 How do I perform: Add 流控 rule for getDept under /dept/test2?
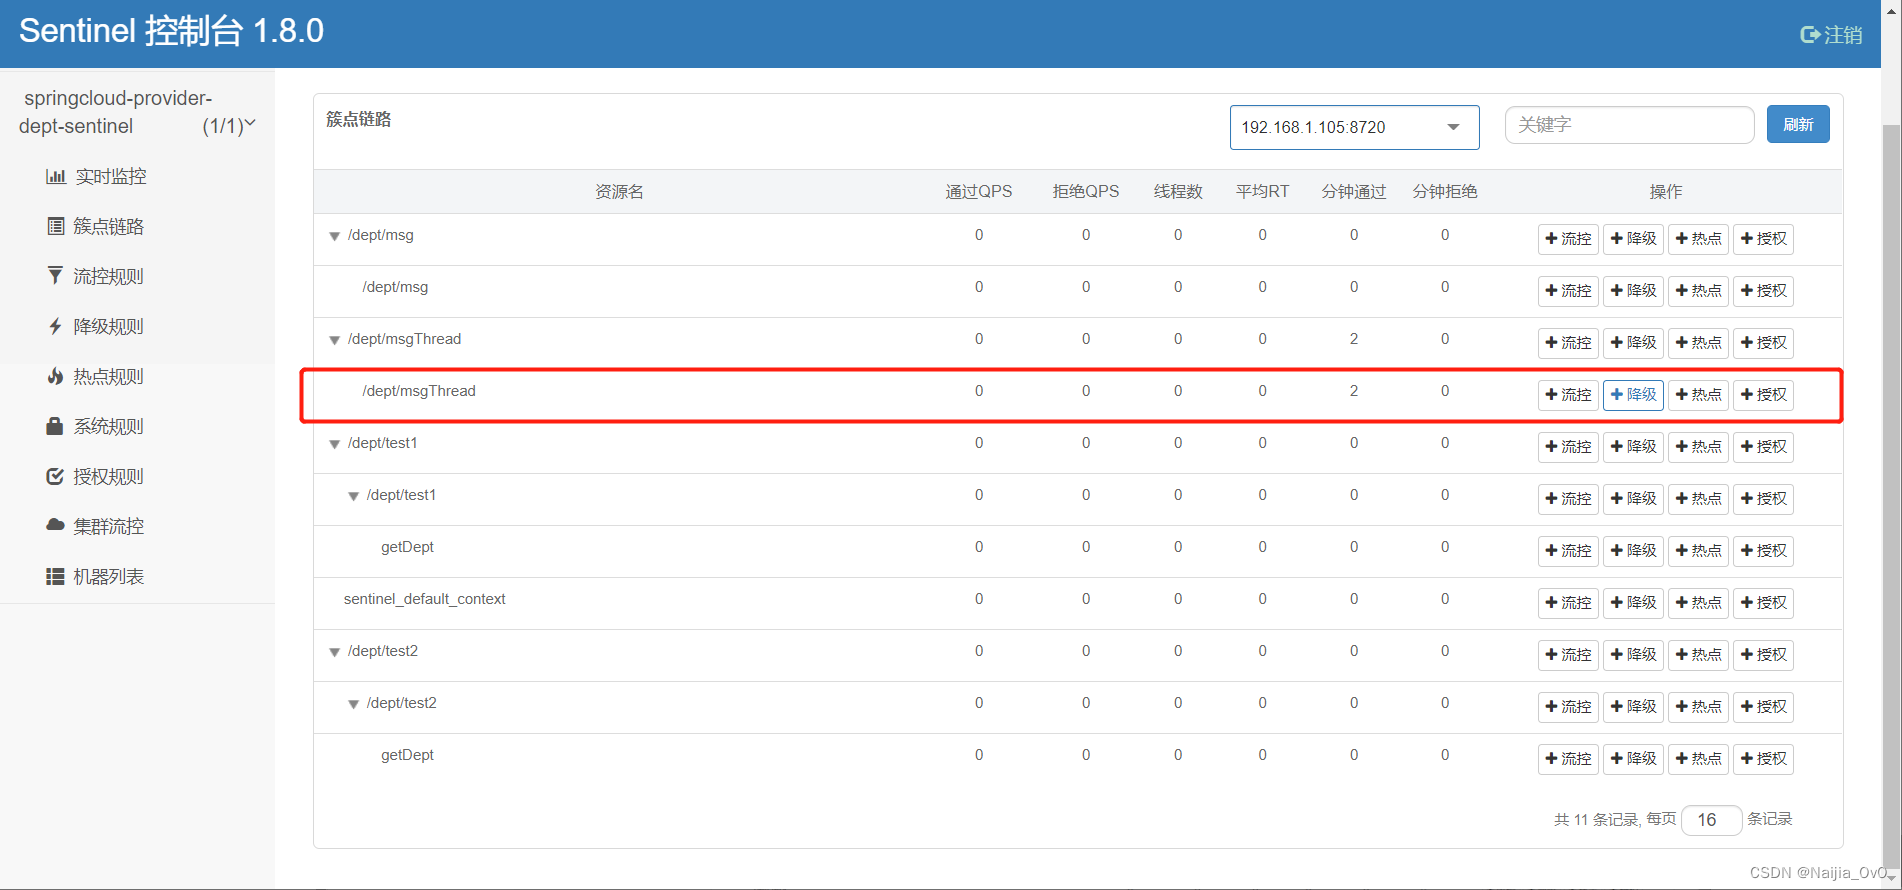(1568, 759)
